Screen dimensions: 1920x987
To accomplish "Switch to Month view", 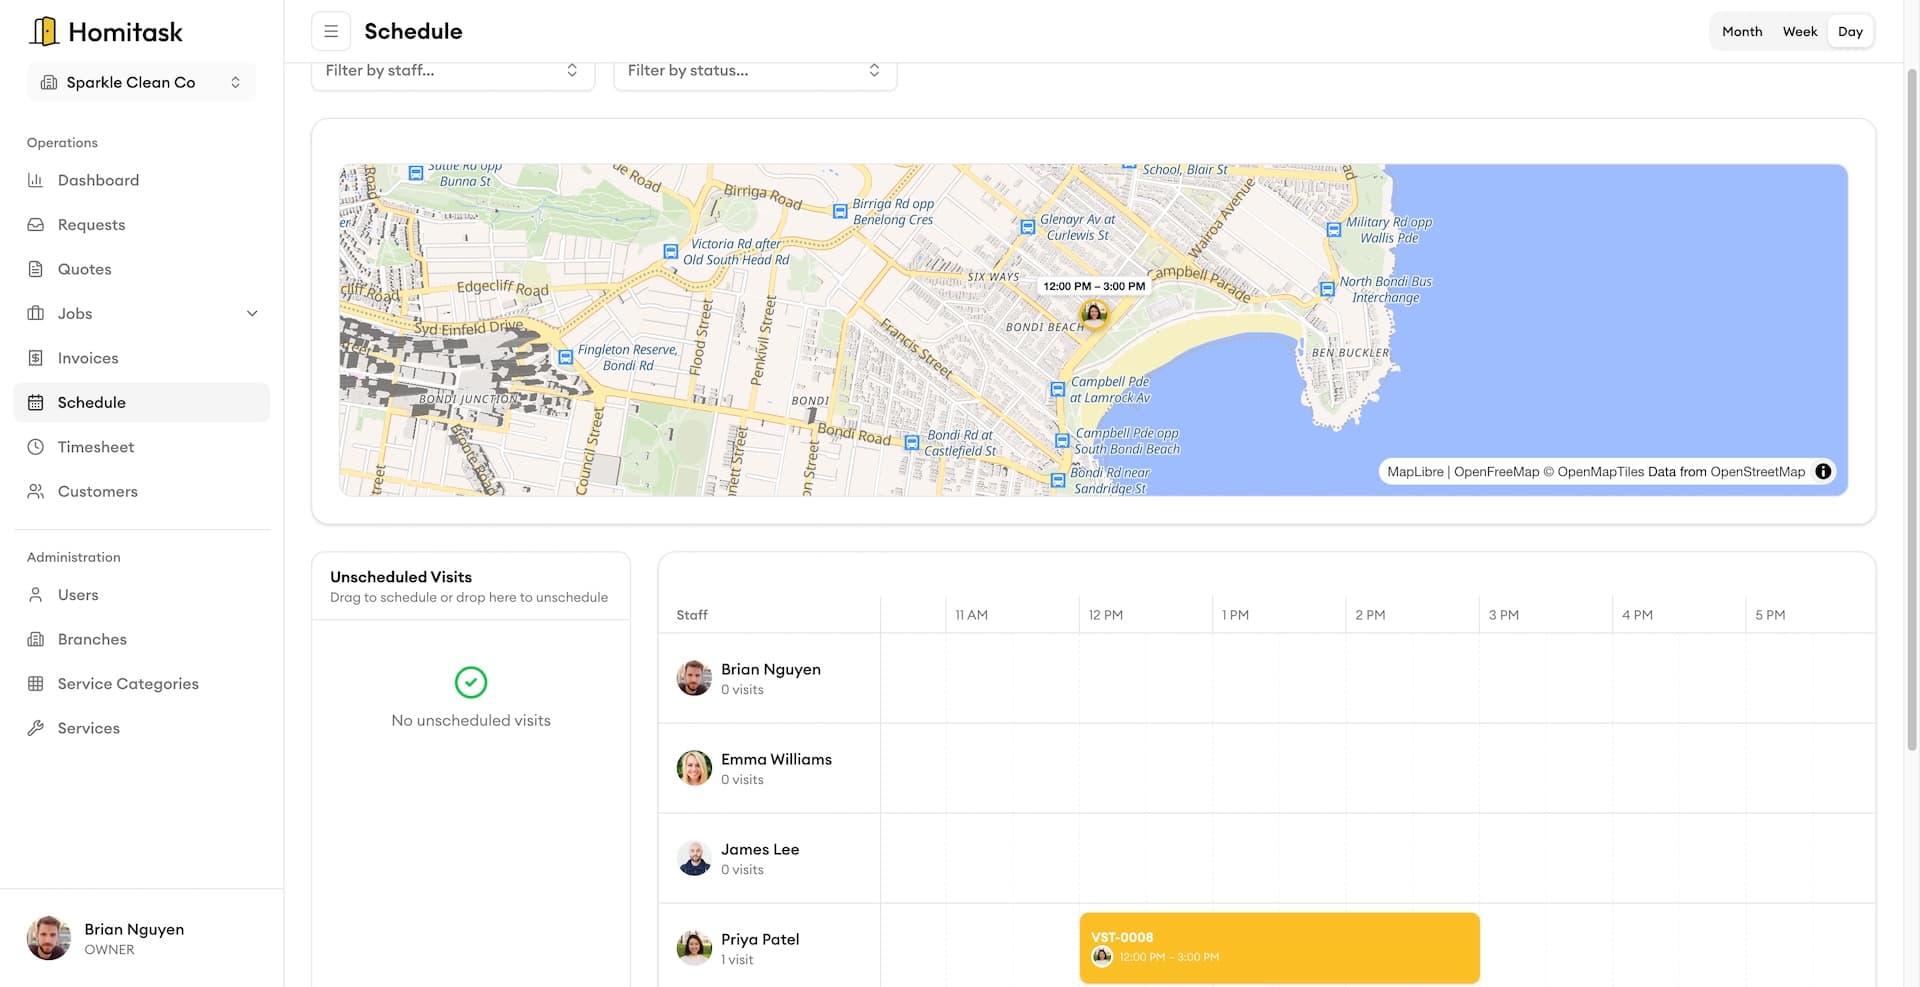I will 1742,31.
